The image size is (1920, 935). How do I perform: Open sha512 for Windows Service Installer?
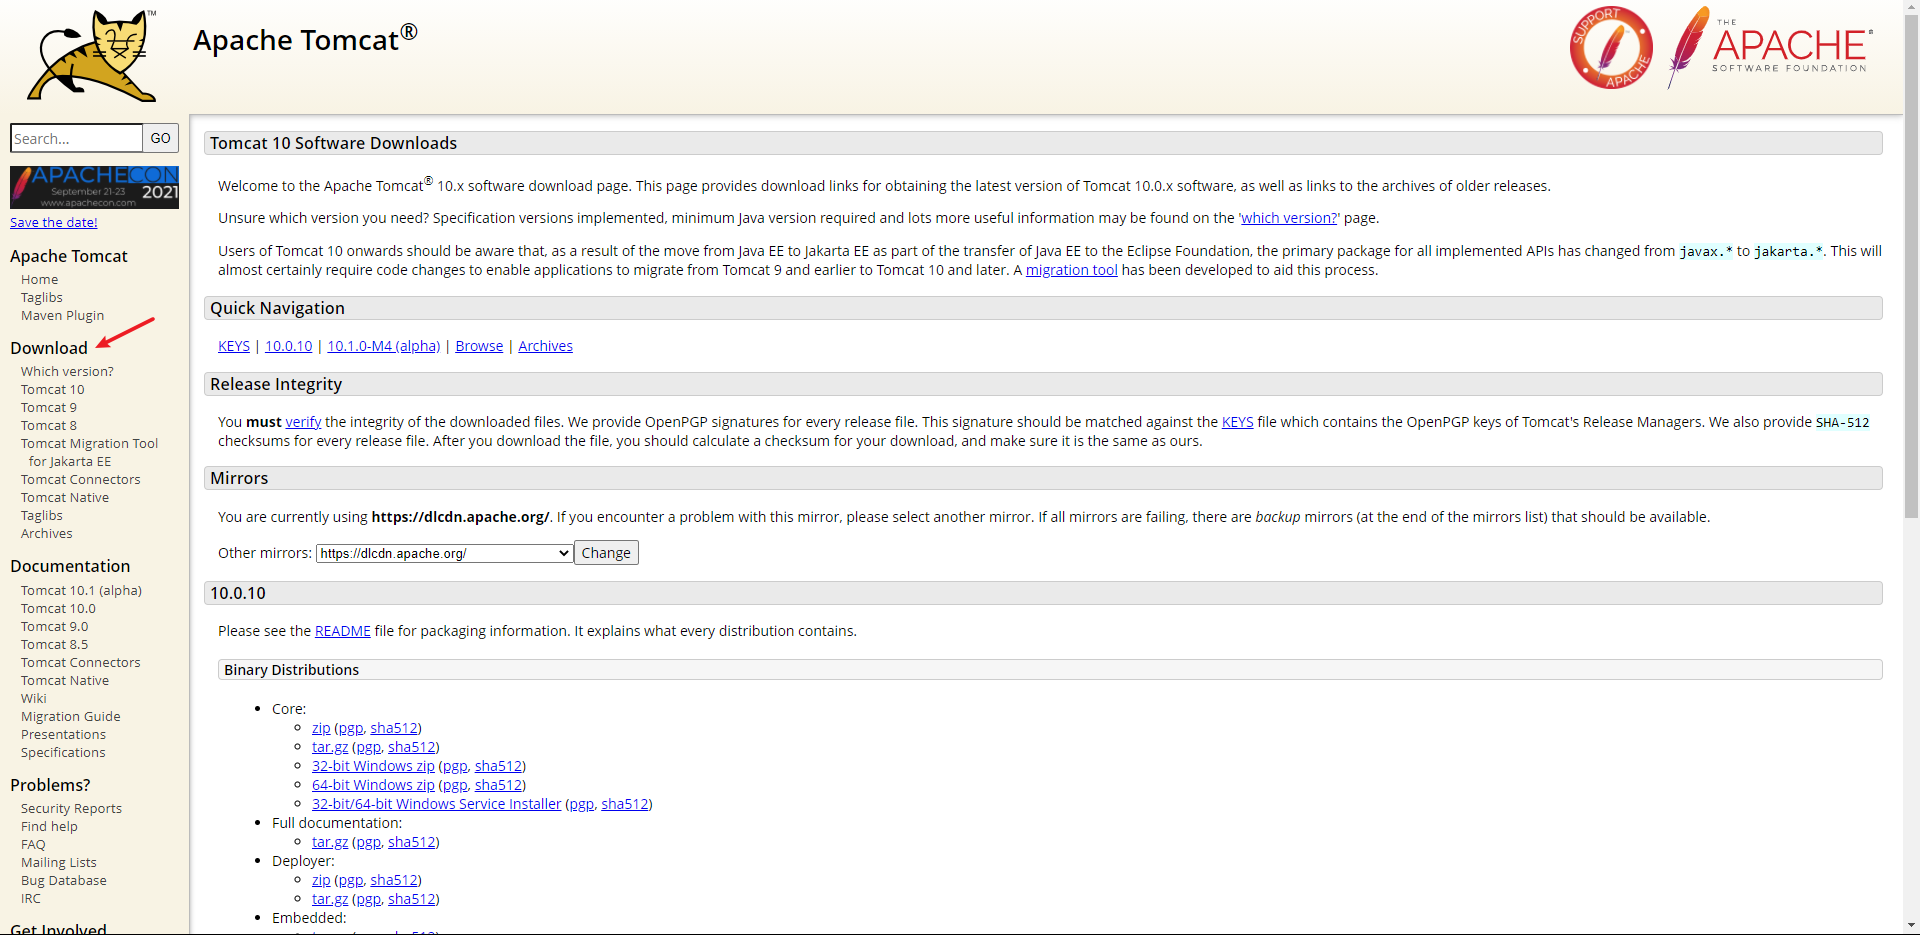(625, 804)
